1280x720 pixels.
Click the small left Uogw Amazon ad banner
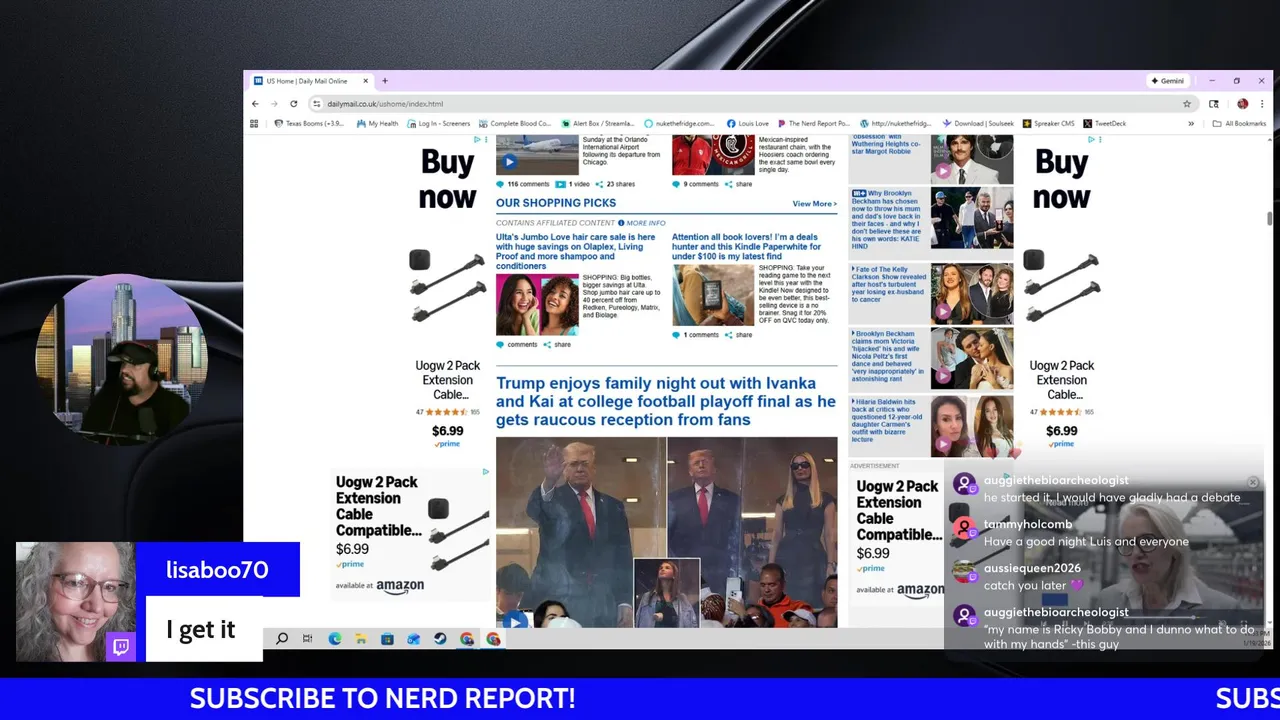click(x=411, y=535)
